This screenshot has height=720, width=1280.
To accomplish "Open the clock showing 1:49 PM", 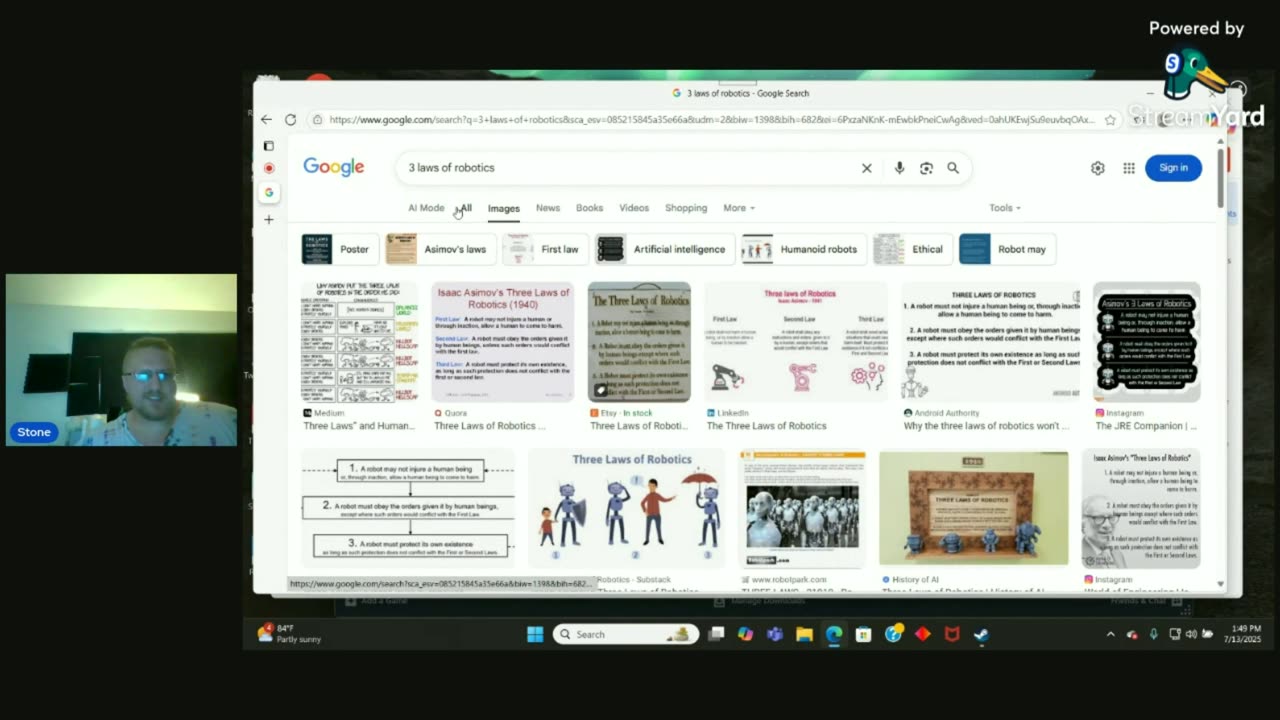I will 1244,634.
